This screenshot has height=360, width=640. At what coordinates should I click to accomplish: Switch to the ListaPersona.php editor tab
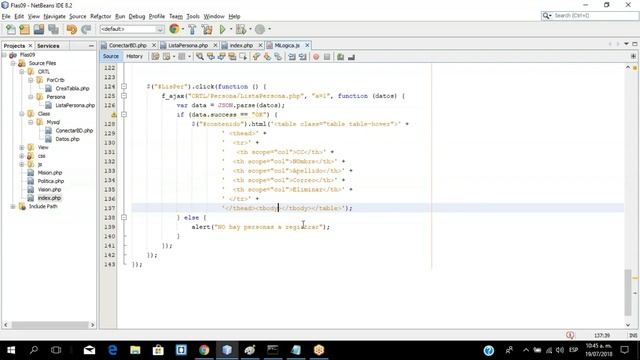pyautogui.click(x=188, y=45)
